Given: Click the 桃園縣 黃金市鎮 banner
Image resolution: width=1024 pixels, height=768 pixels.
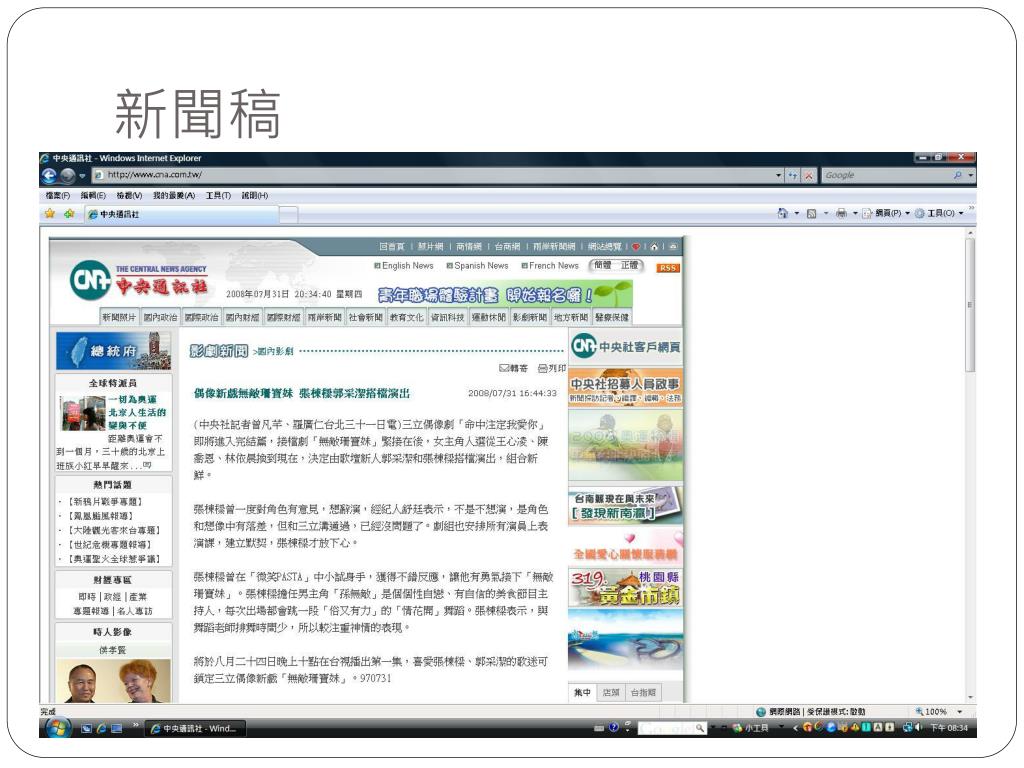Looking at the screenshot, I should pos(625,588).
